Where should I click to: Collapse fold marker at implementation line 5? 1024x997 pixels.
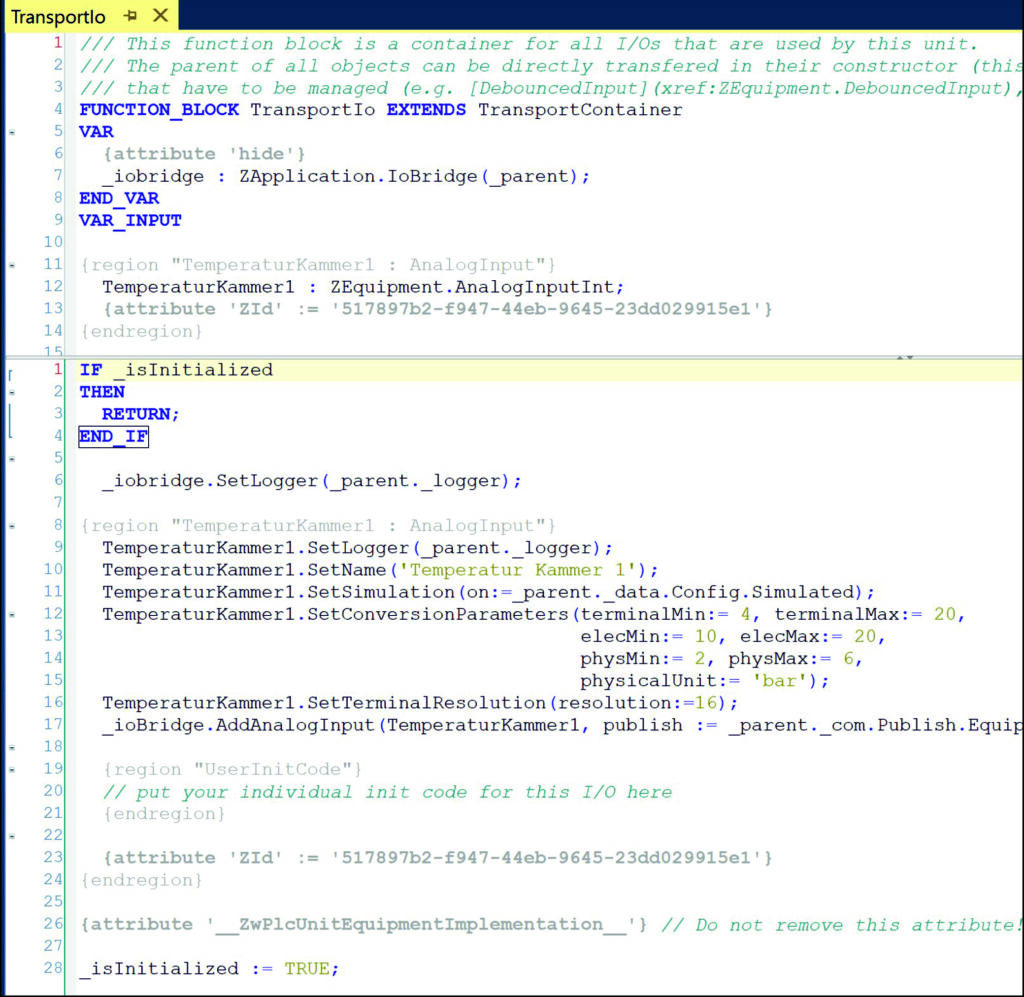coord(12,459)
